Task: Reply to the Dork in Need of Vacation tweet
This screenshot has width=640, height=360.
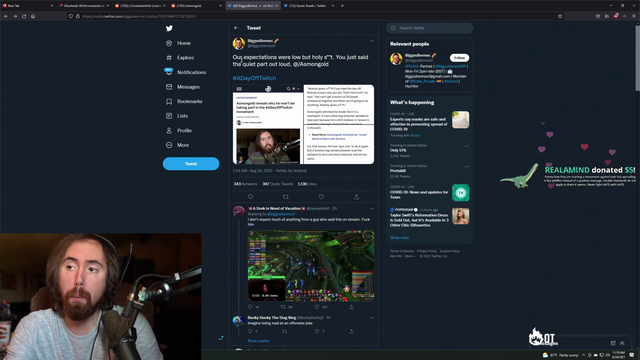Action: pyautogui.click(x=250, y=307)
